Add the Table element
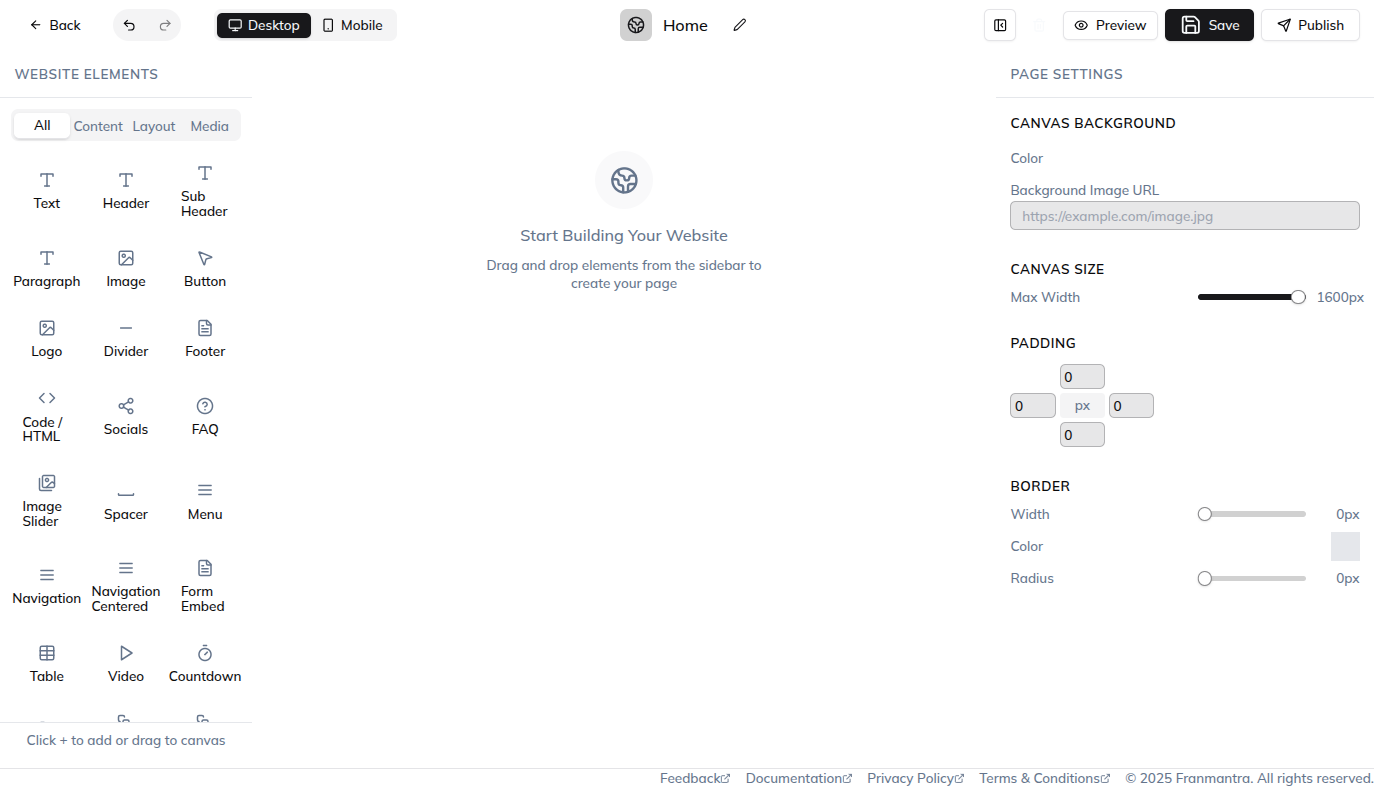The image size is (1374, 787). click(47, 664)
